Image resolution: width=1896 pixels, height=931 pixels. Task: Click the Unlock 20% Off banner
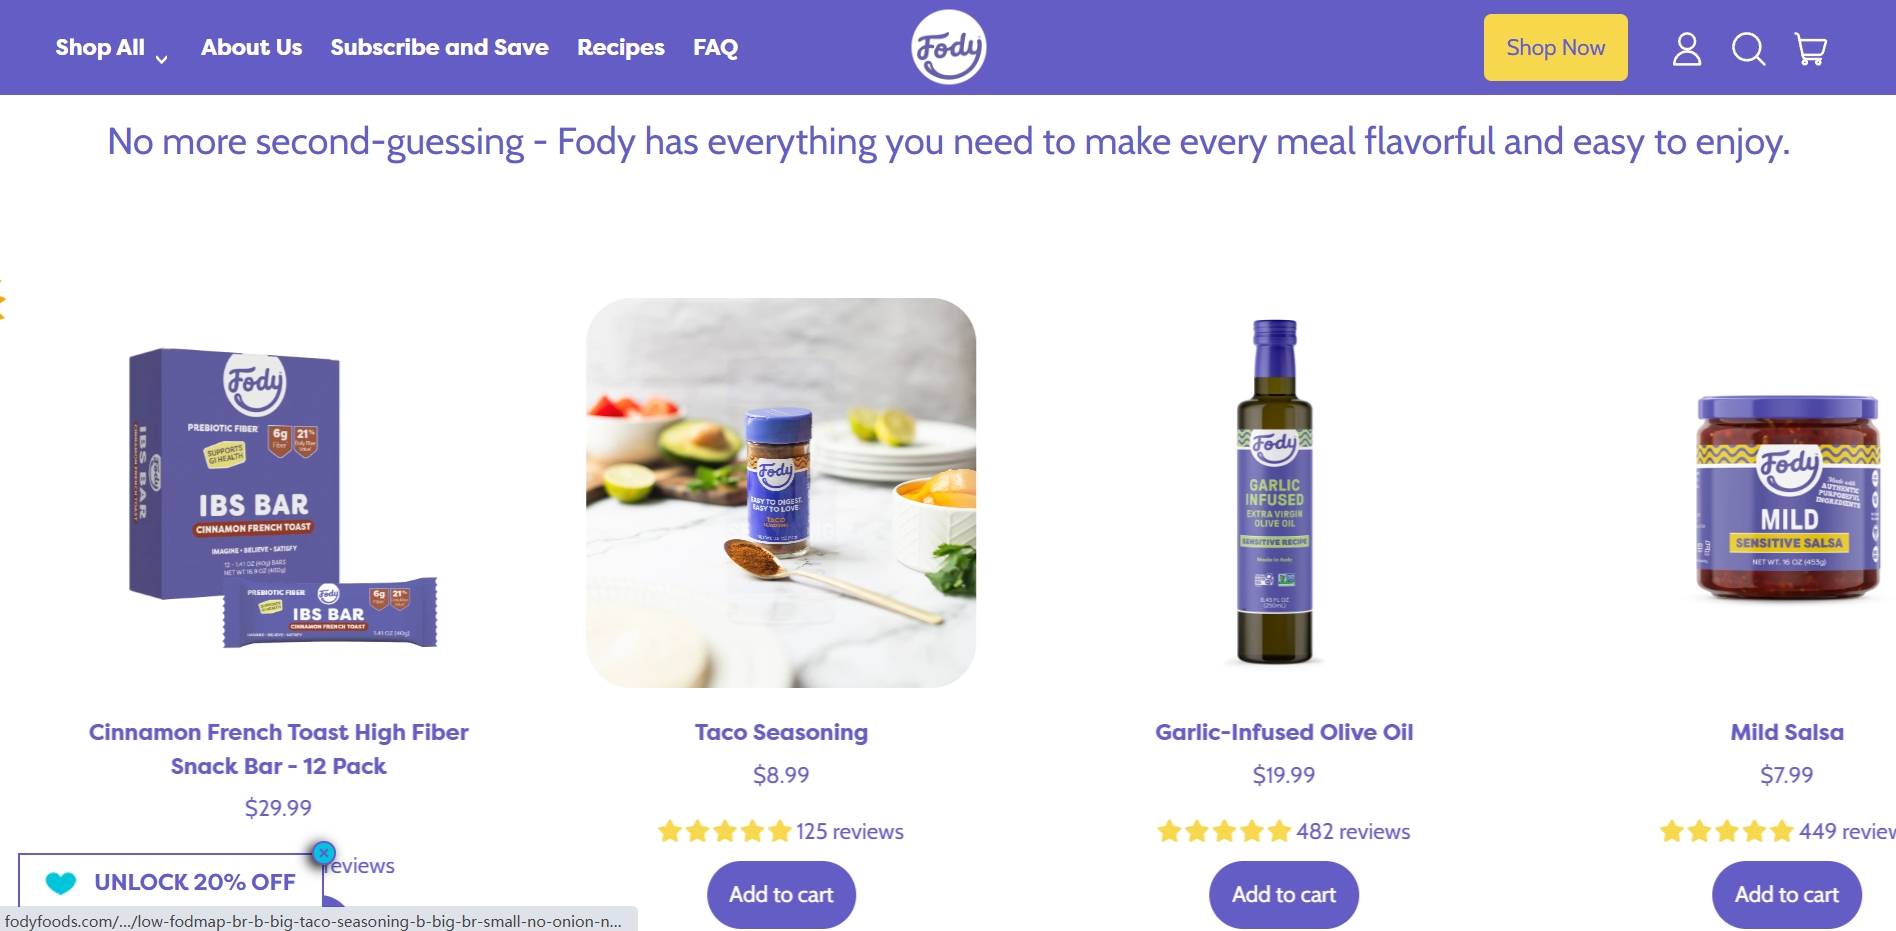(x=194, y=882)
